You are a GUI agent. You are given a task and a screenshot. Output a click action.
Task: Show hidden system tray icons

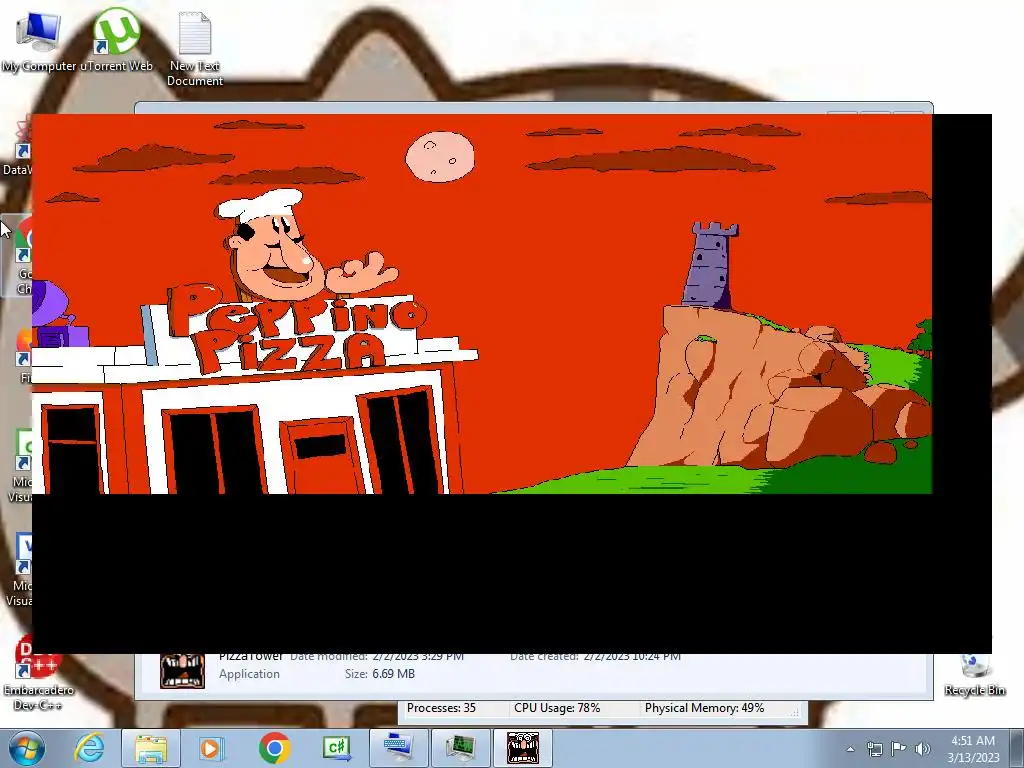pyautogui.click(x=850, y=749)
